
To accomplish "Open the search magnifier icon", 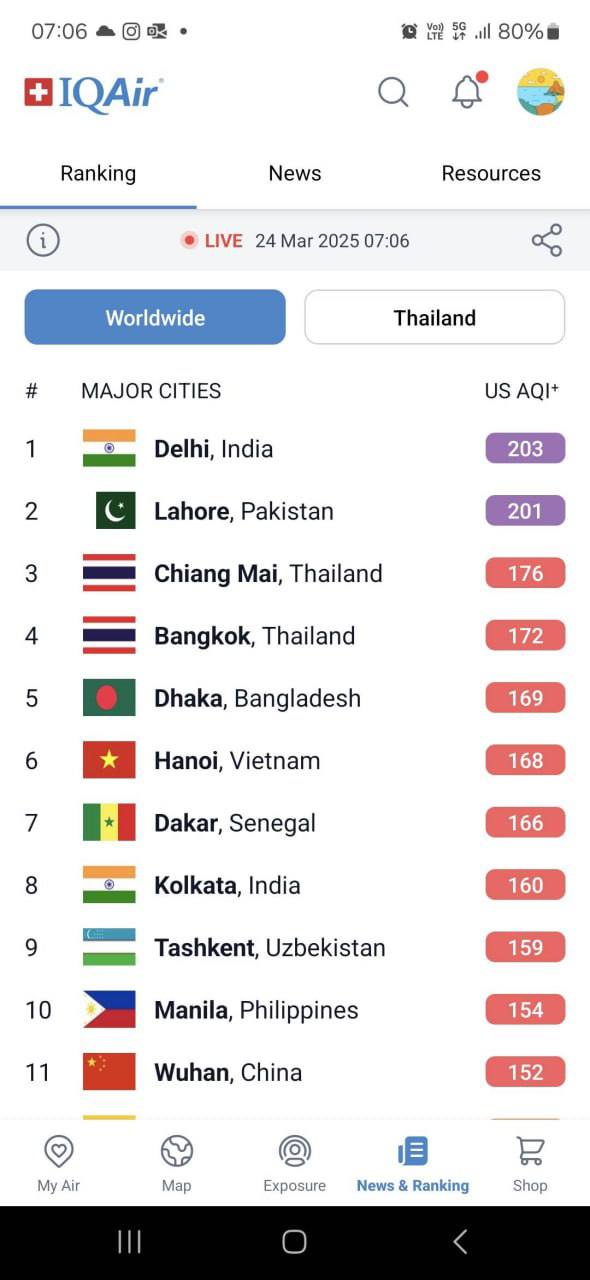I will tap(393, 92).
